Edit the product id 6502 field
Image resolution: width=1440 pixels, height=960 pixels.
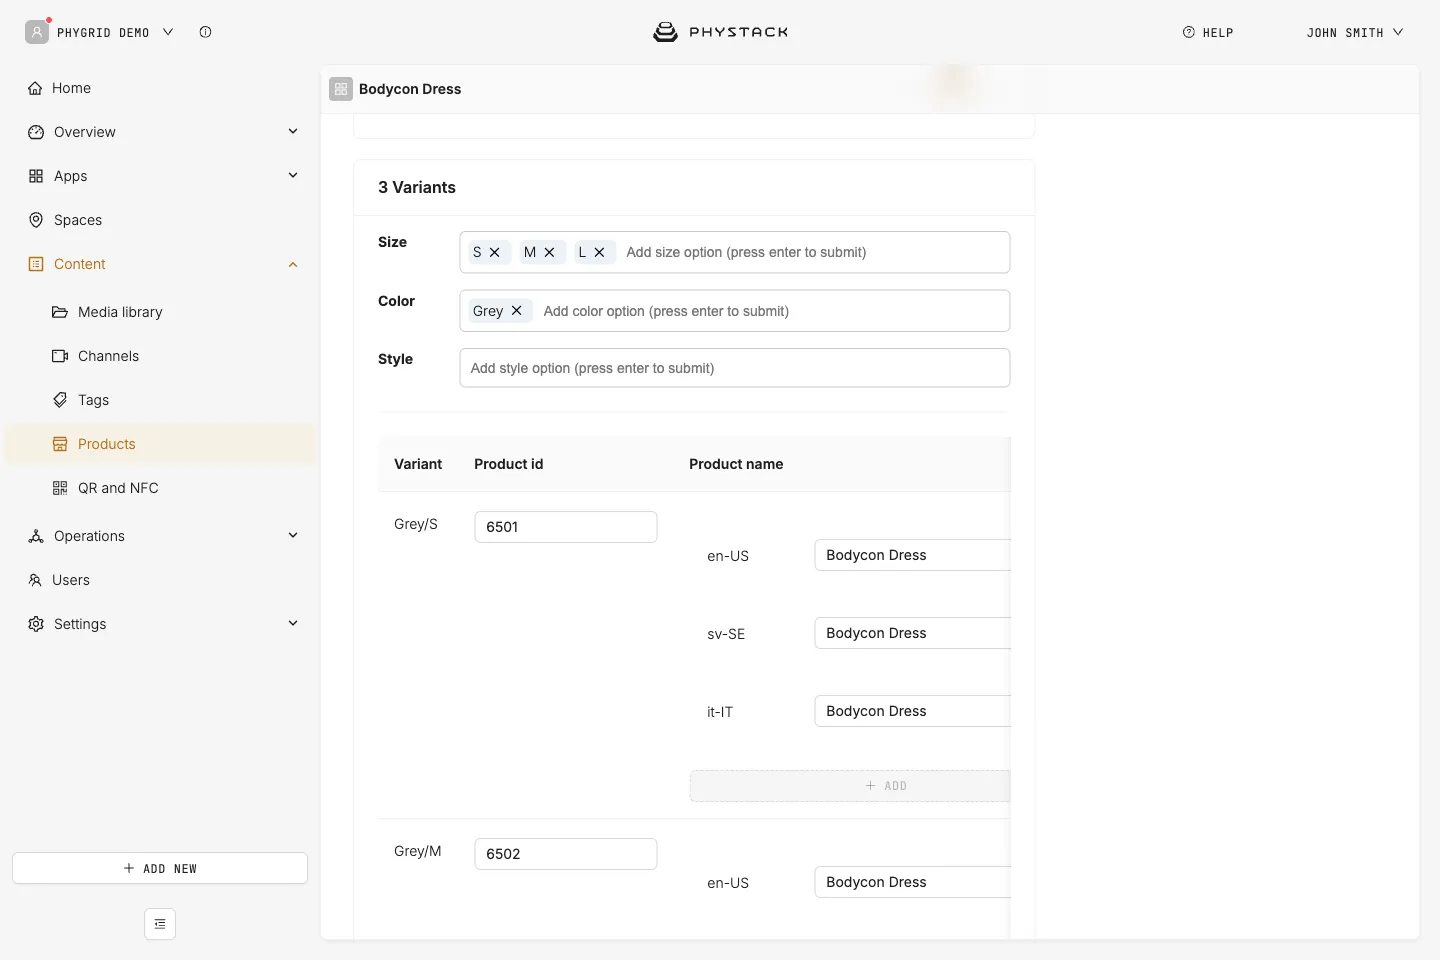[x=566, y=854]
